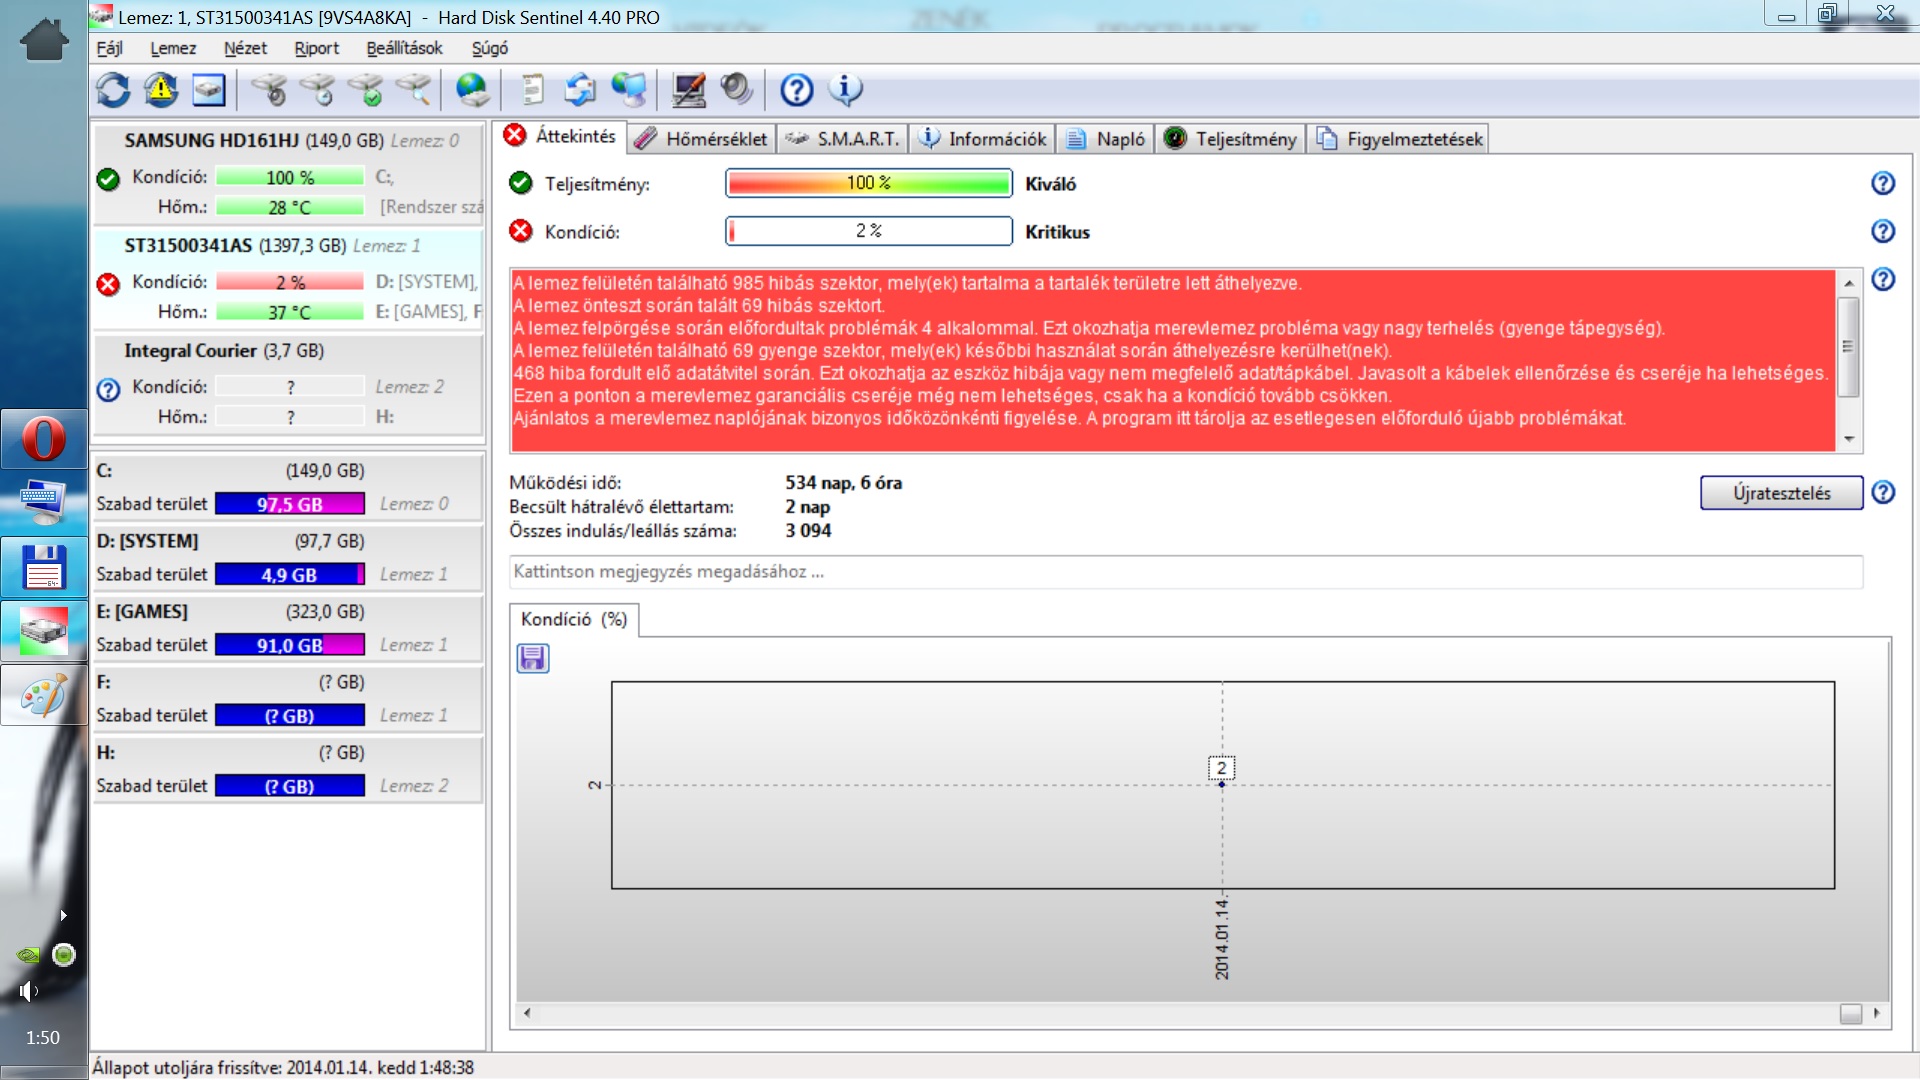Screen dimensions: 1920x1080
Task: Click the refresh disk status toolbar icon
Action: (113, 90)
